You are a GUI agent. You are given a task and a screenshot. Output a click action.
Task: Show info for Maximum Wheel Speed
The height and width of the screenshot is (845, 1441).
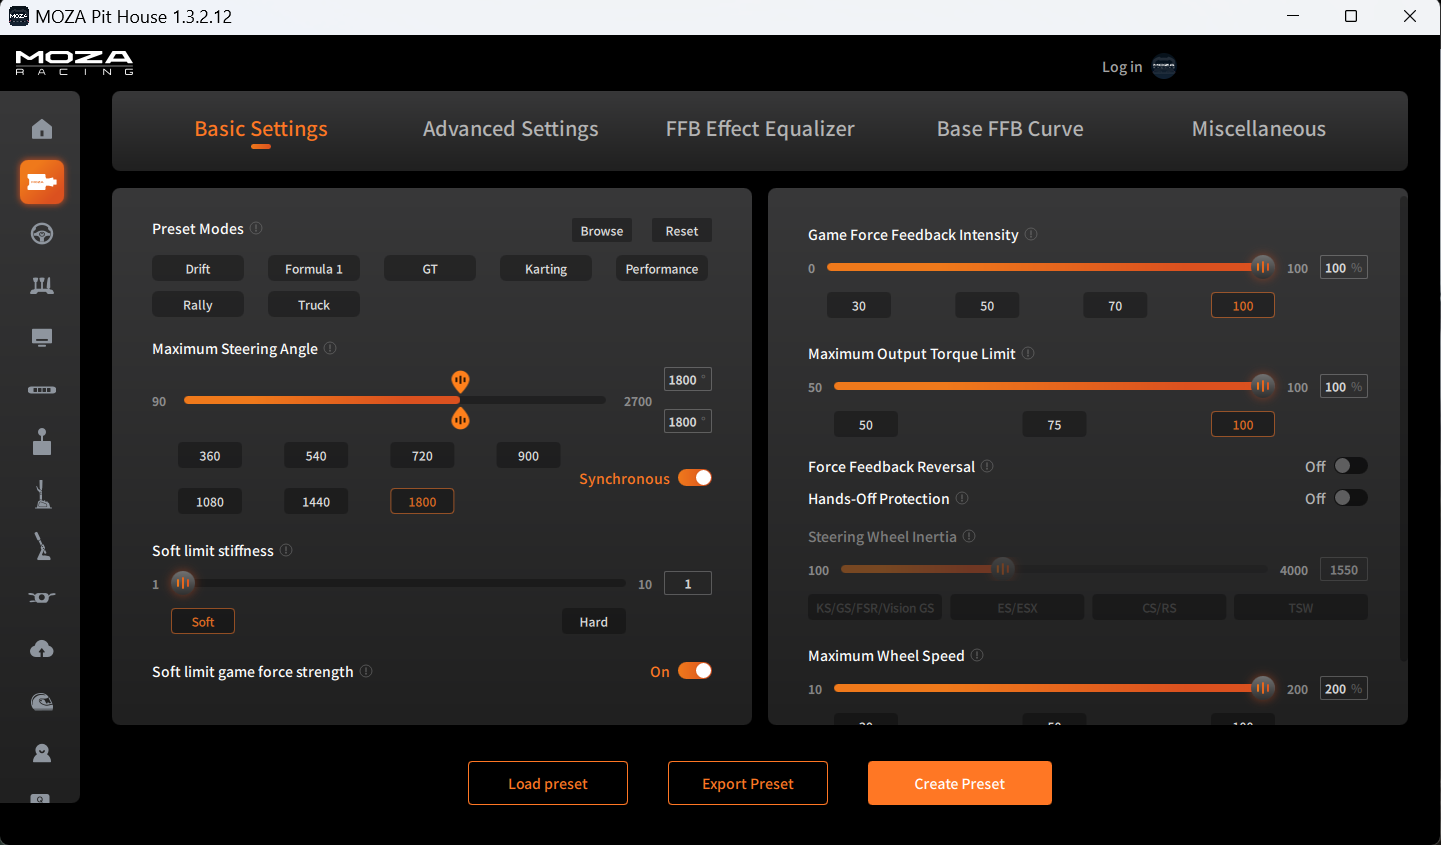coord(977,655)
